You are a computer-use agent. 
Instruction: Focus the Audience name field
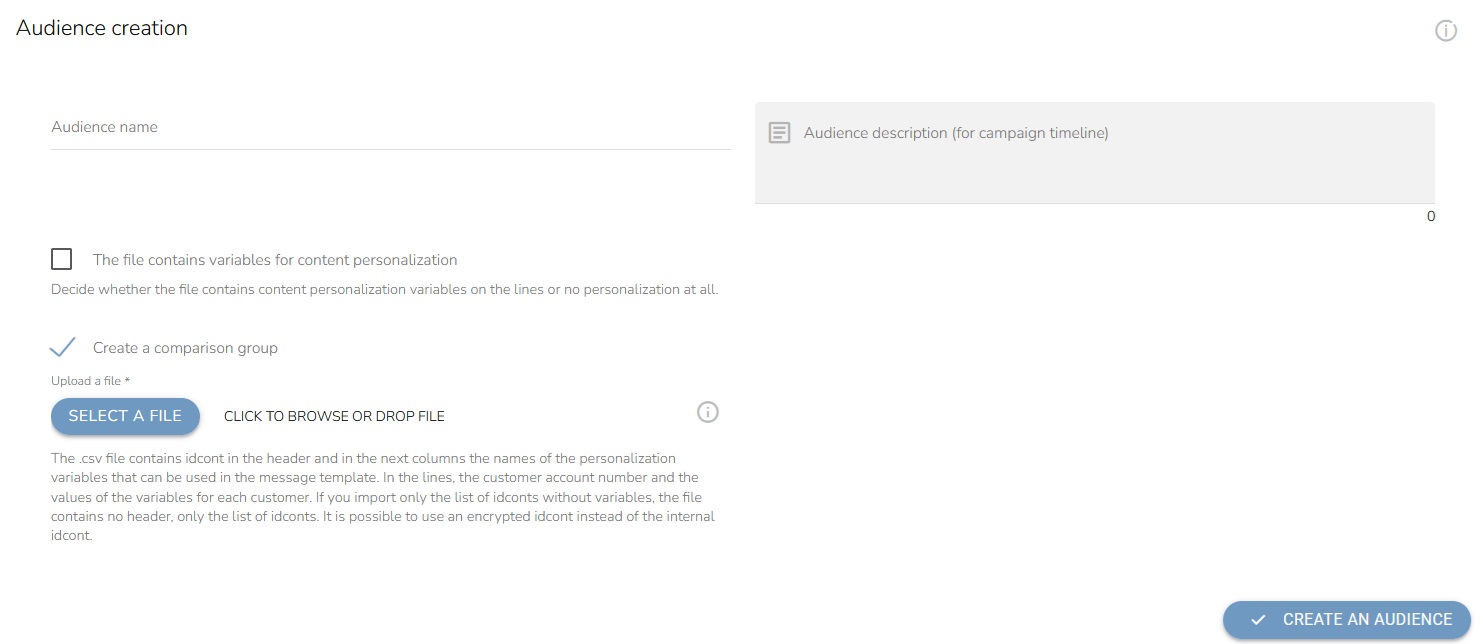pyautogui.click(x=390, y=128)
